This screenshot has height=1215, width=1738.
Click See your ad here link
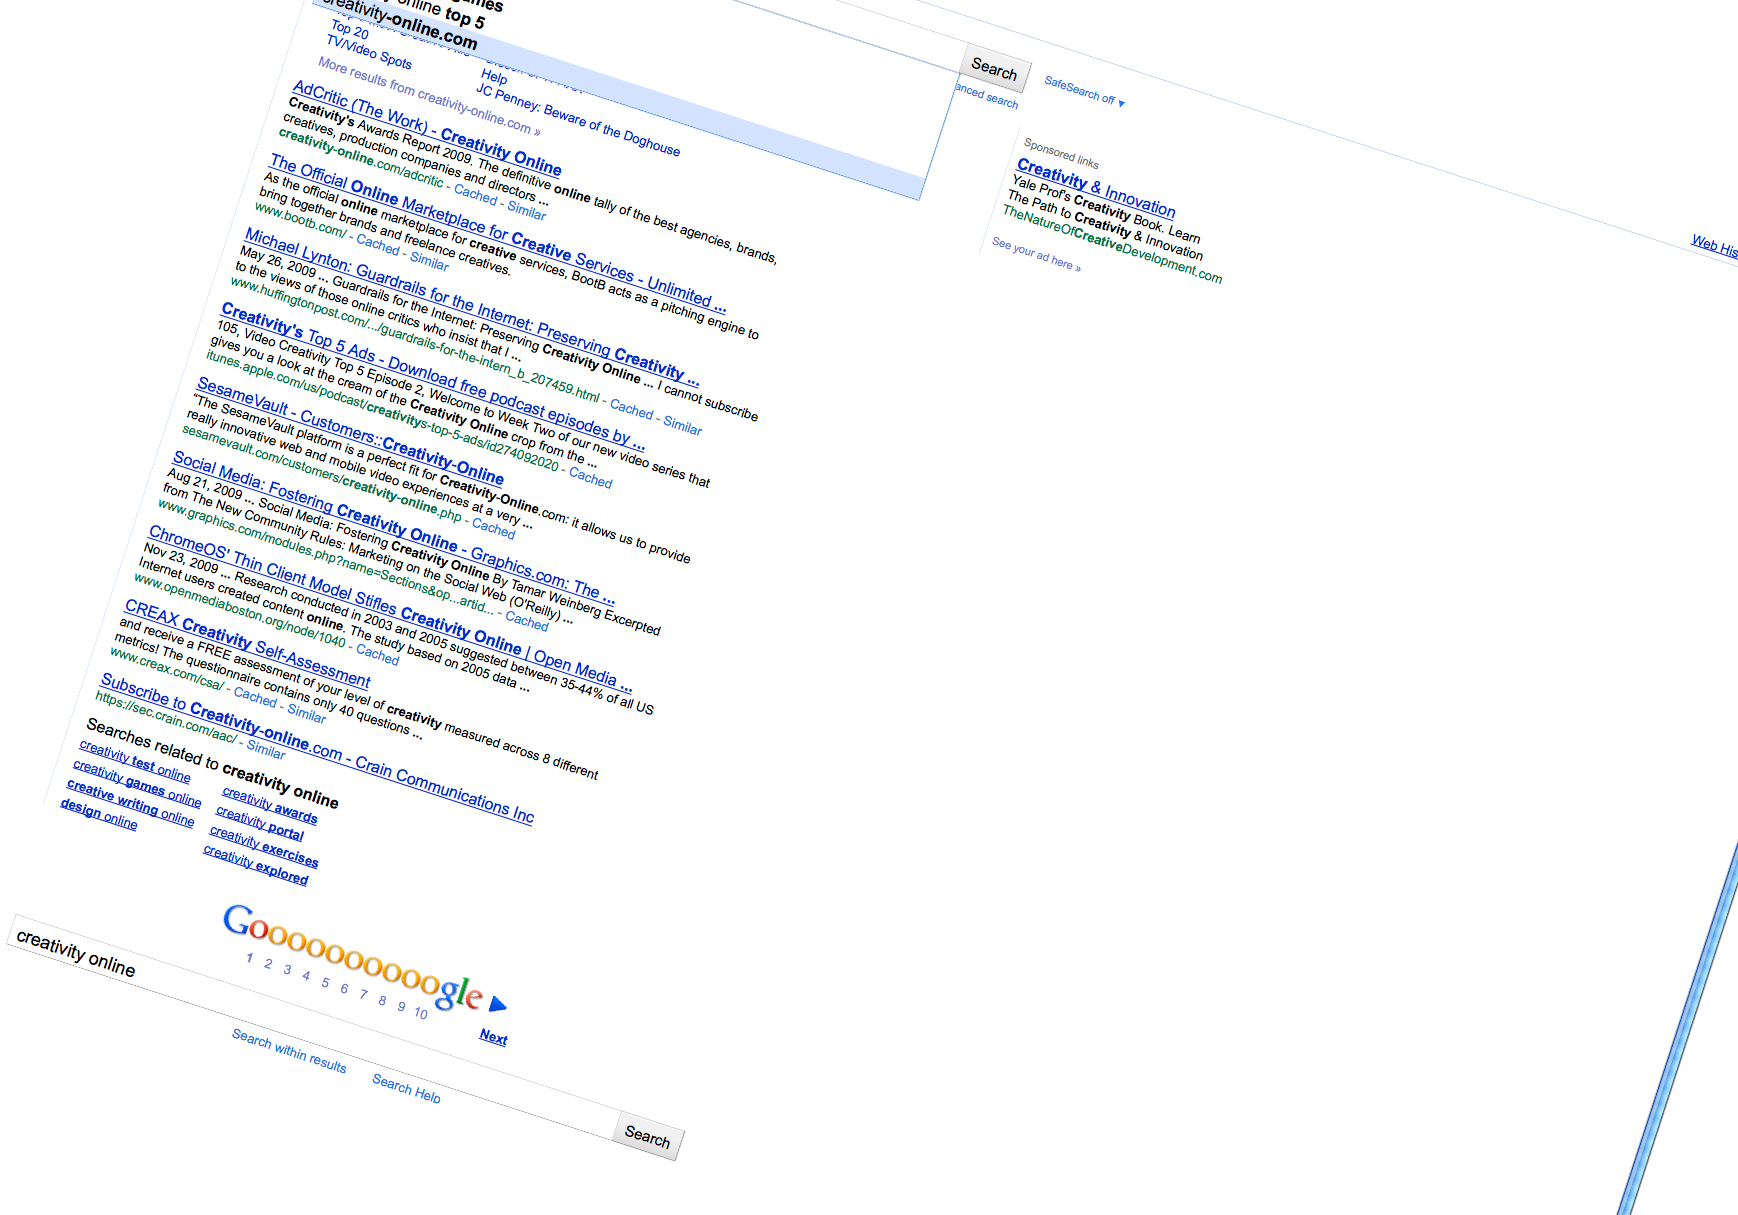point(1036,254)
